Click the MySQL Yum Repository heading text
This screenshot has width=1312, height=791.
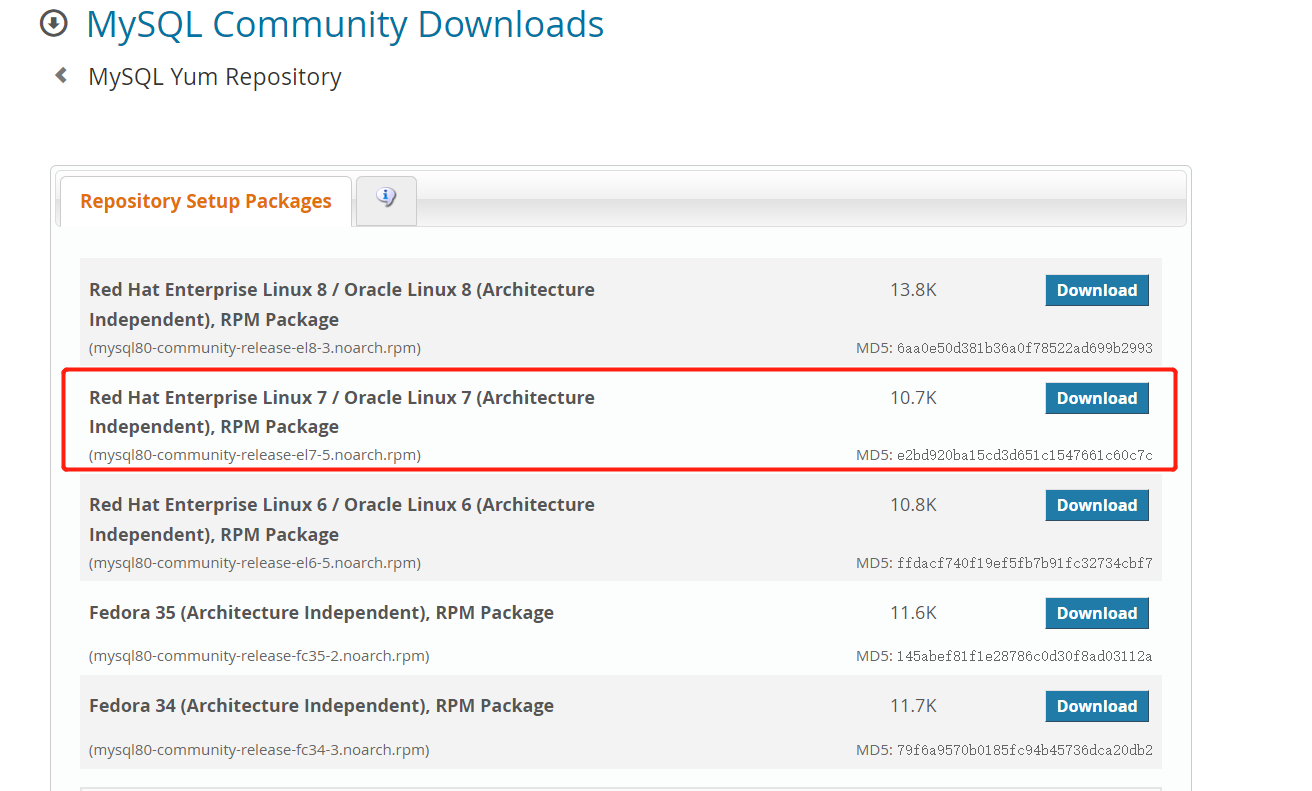coord(215,77)
